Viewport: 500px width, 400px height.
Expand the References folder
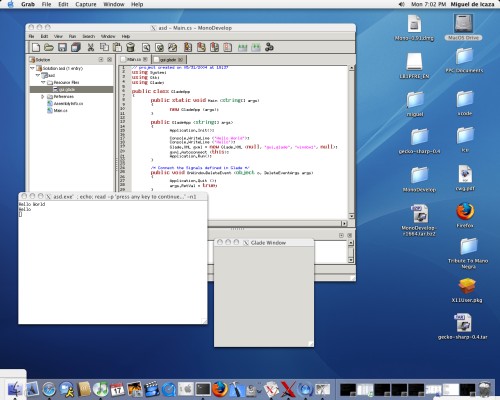coord(43,97)
